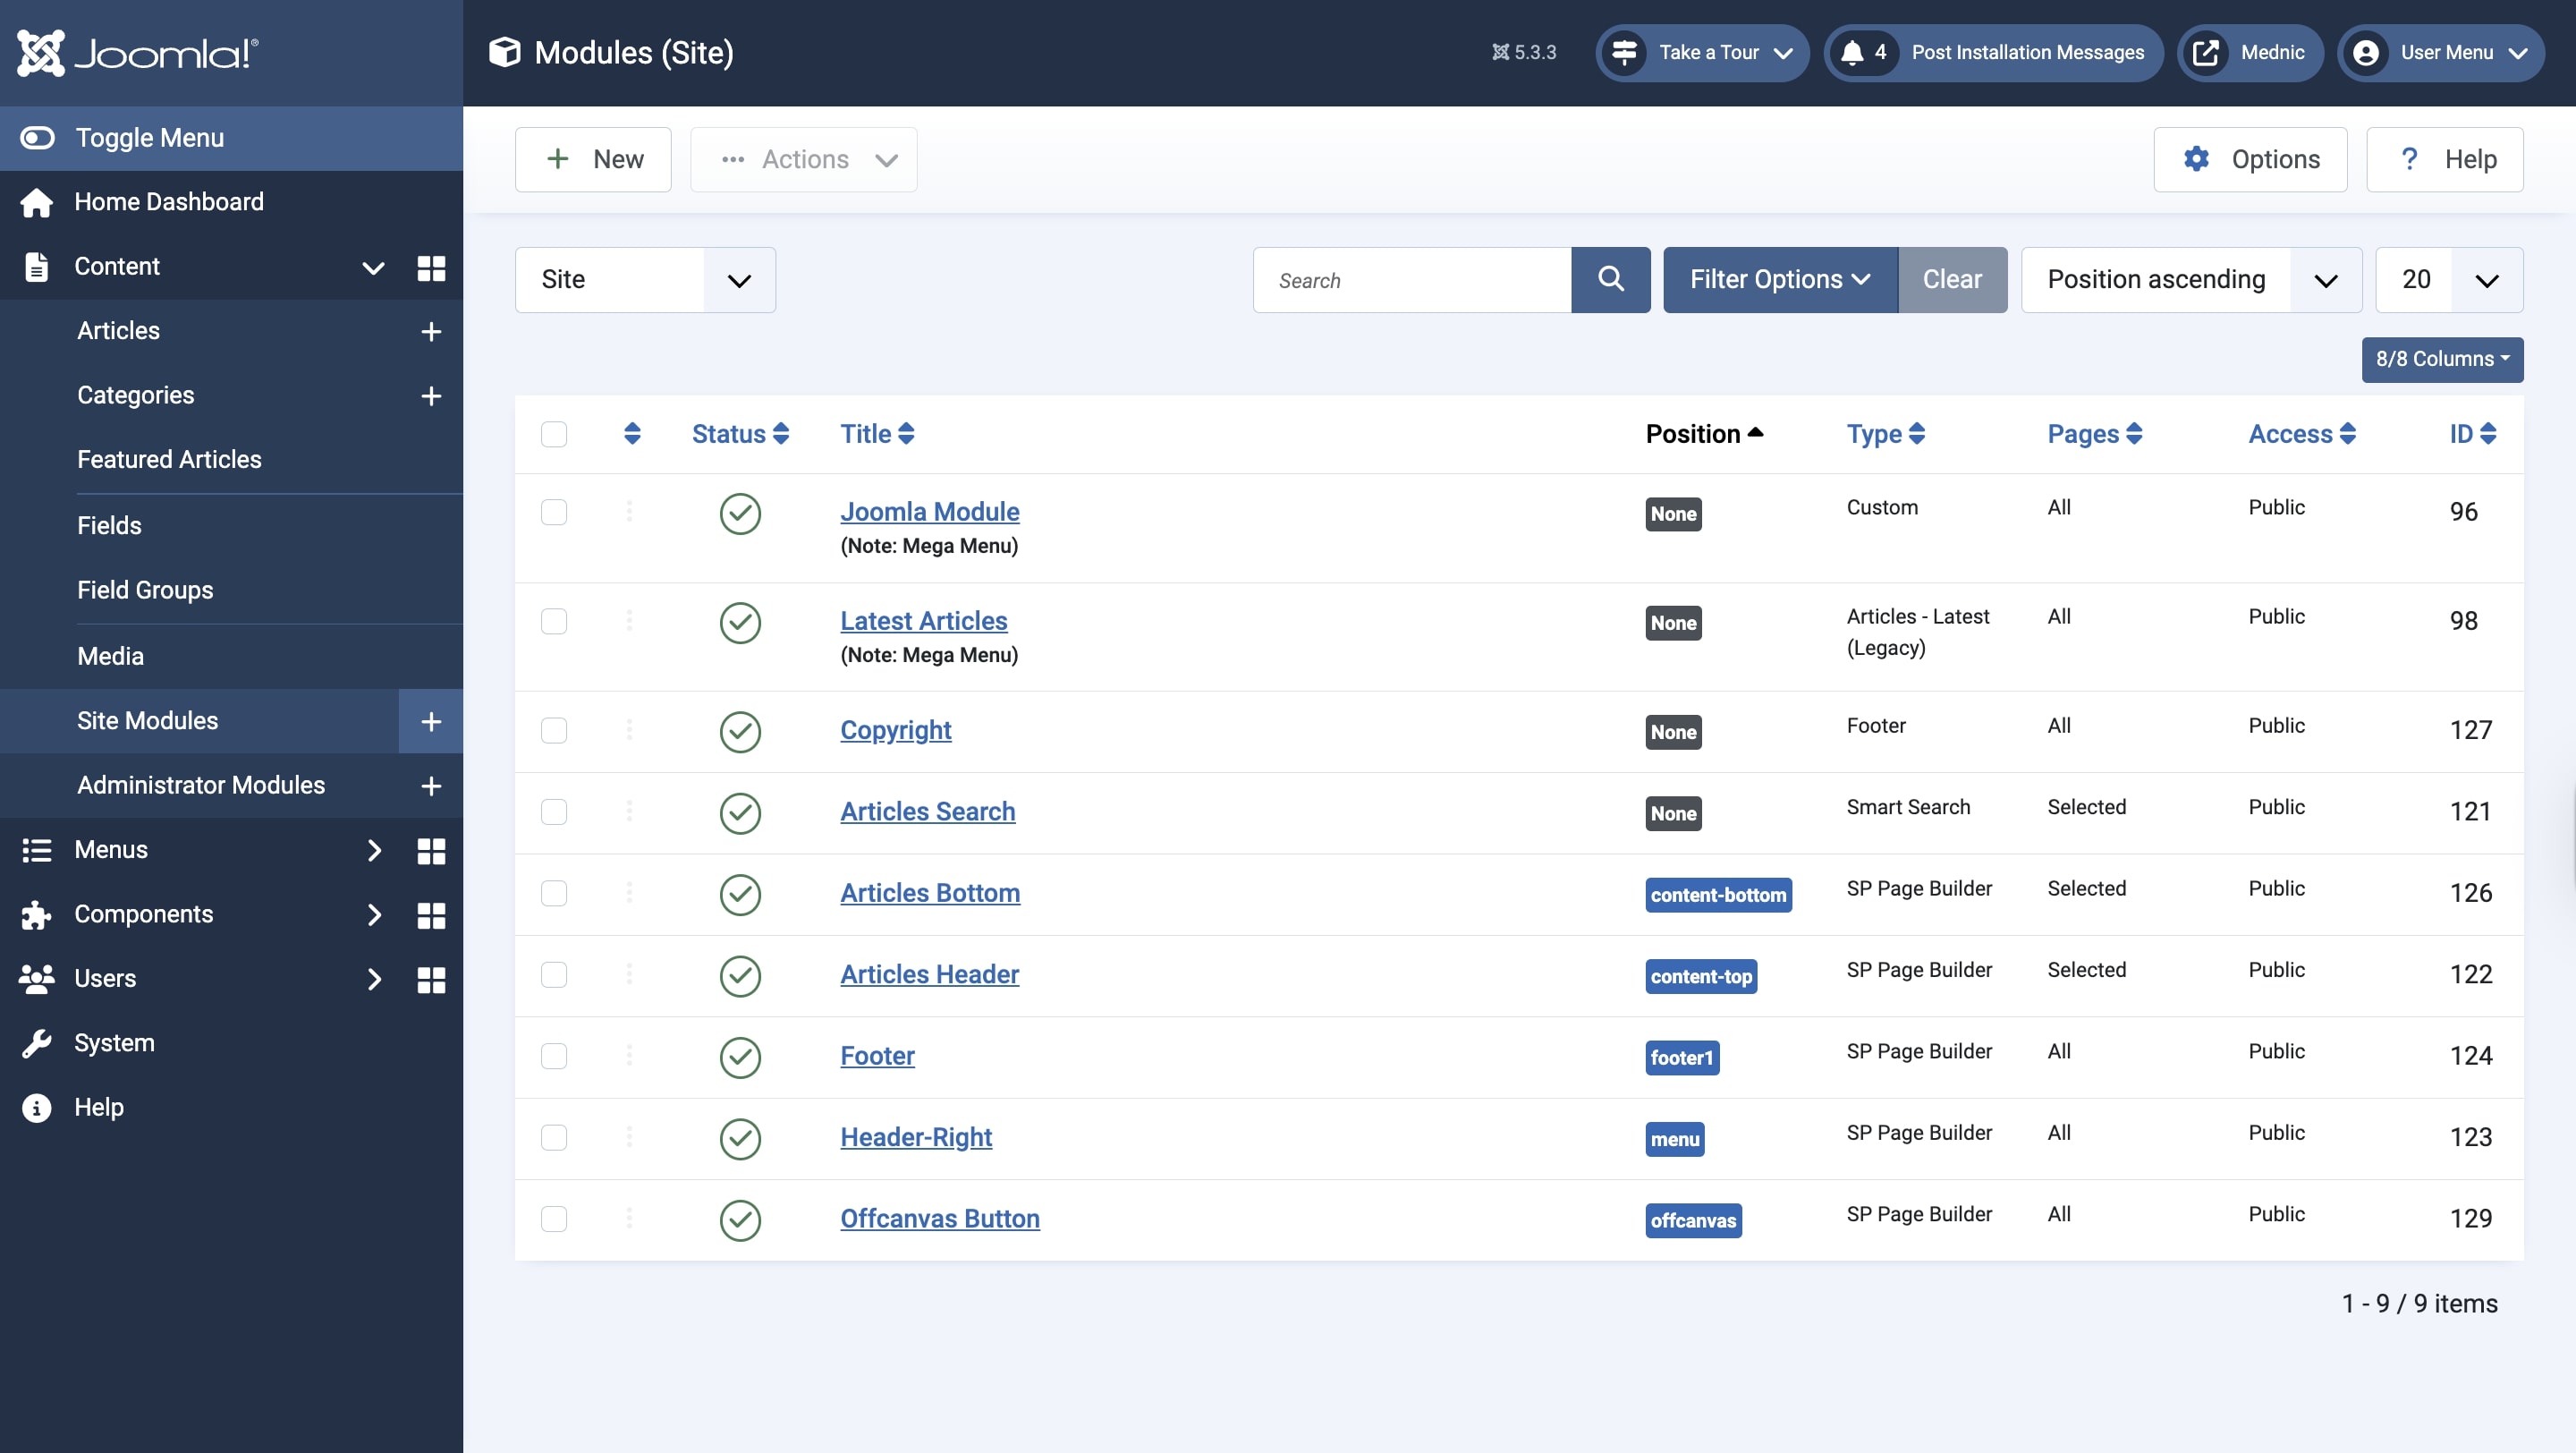Go to Featured Articles in sidebar
This screenshot has width=2576, height=1453.
[x=169, y=459]
